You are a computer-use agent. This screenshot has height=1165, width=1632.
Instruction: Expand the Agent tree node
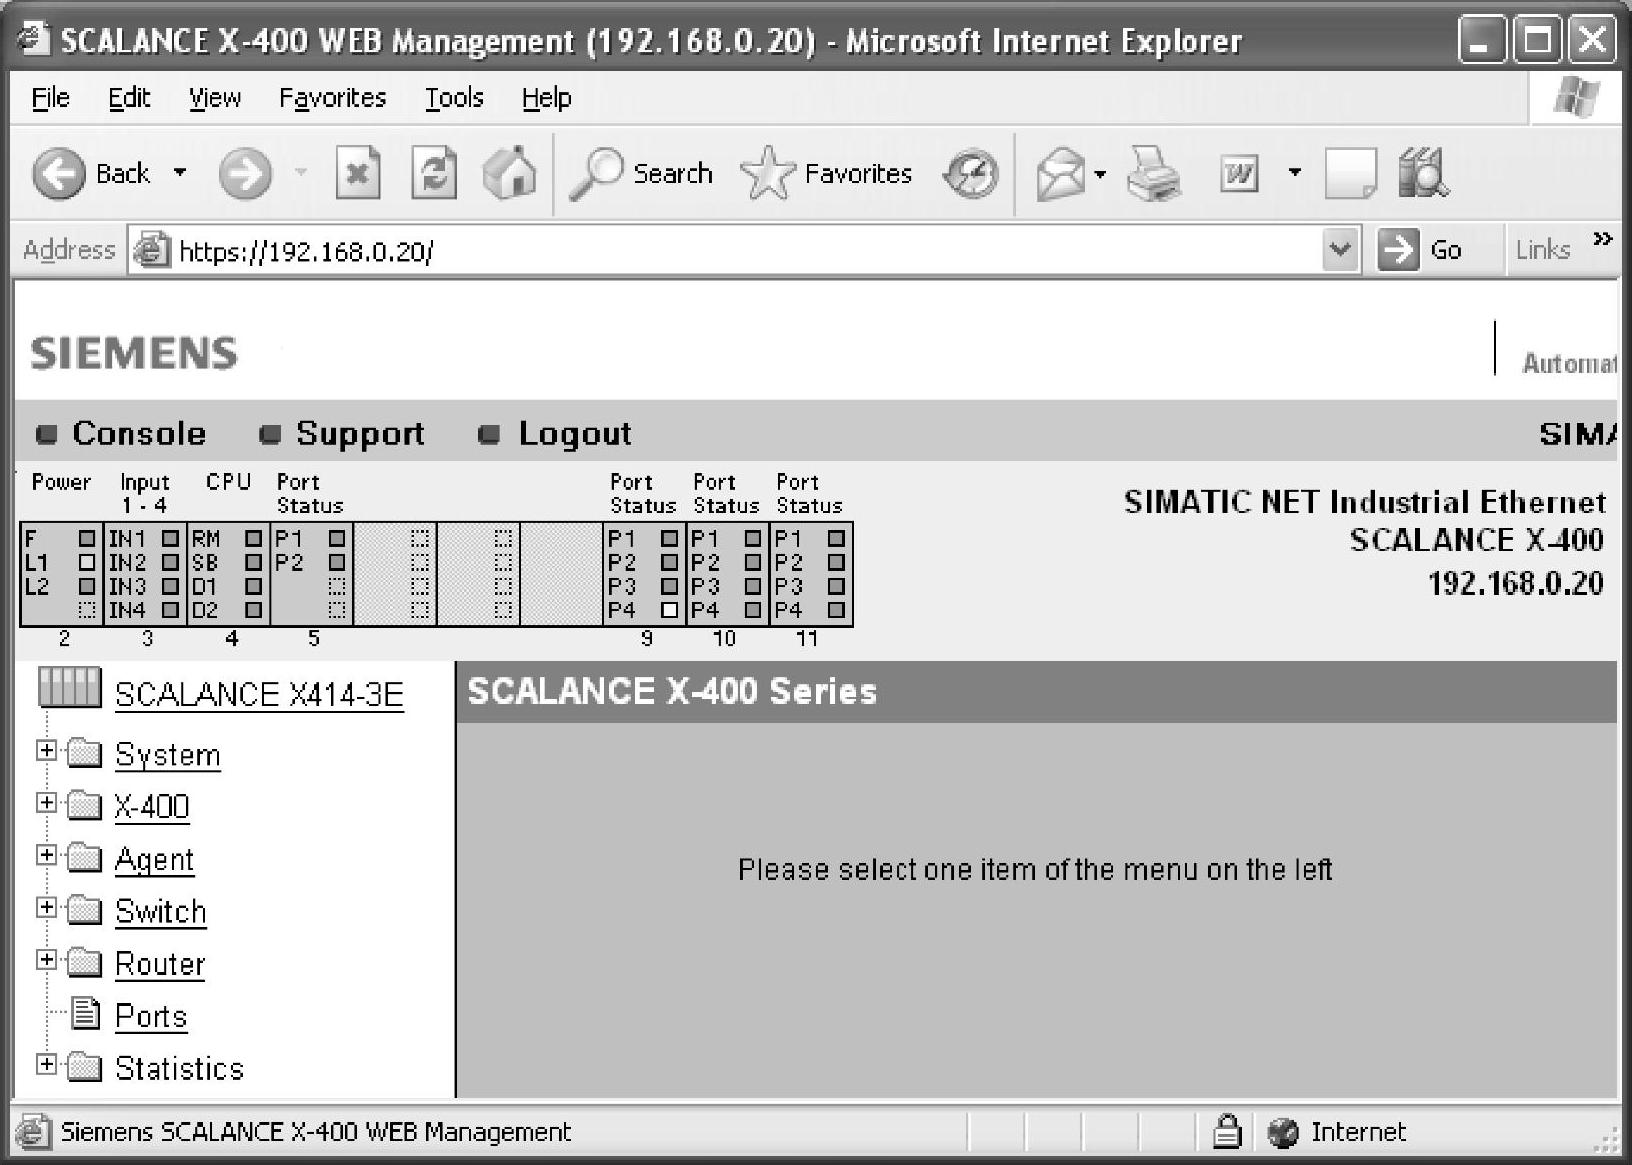[x=46, y=854]
